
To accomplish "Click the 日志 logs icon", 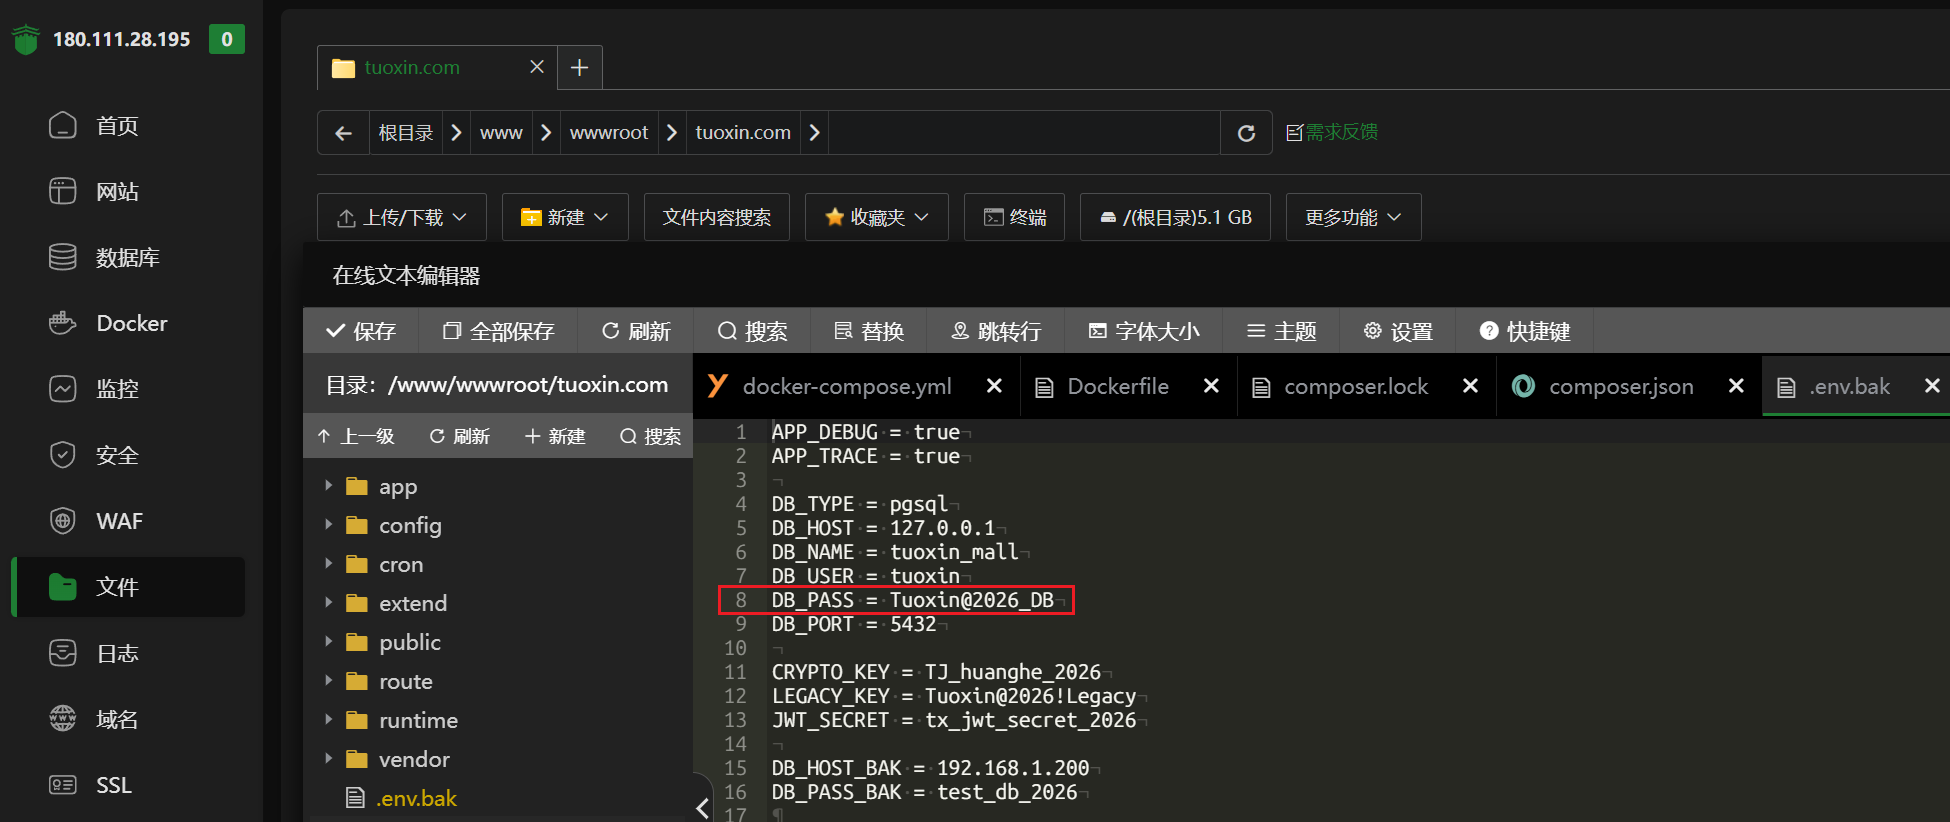I will tap(63, 653).
